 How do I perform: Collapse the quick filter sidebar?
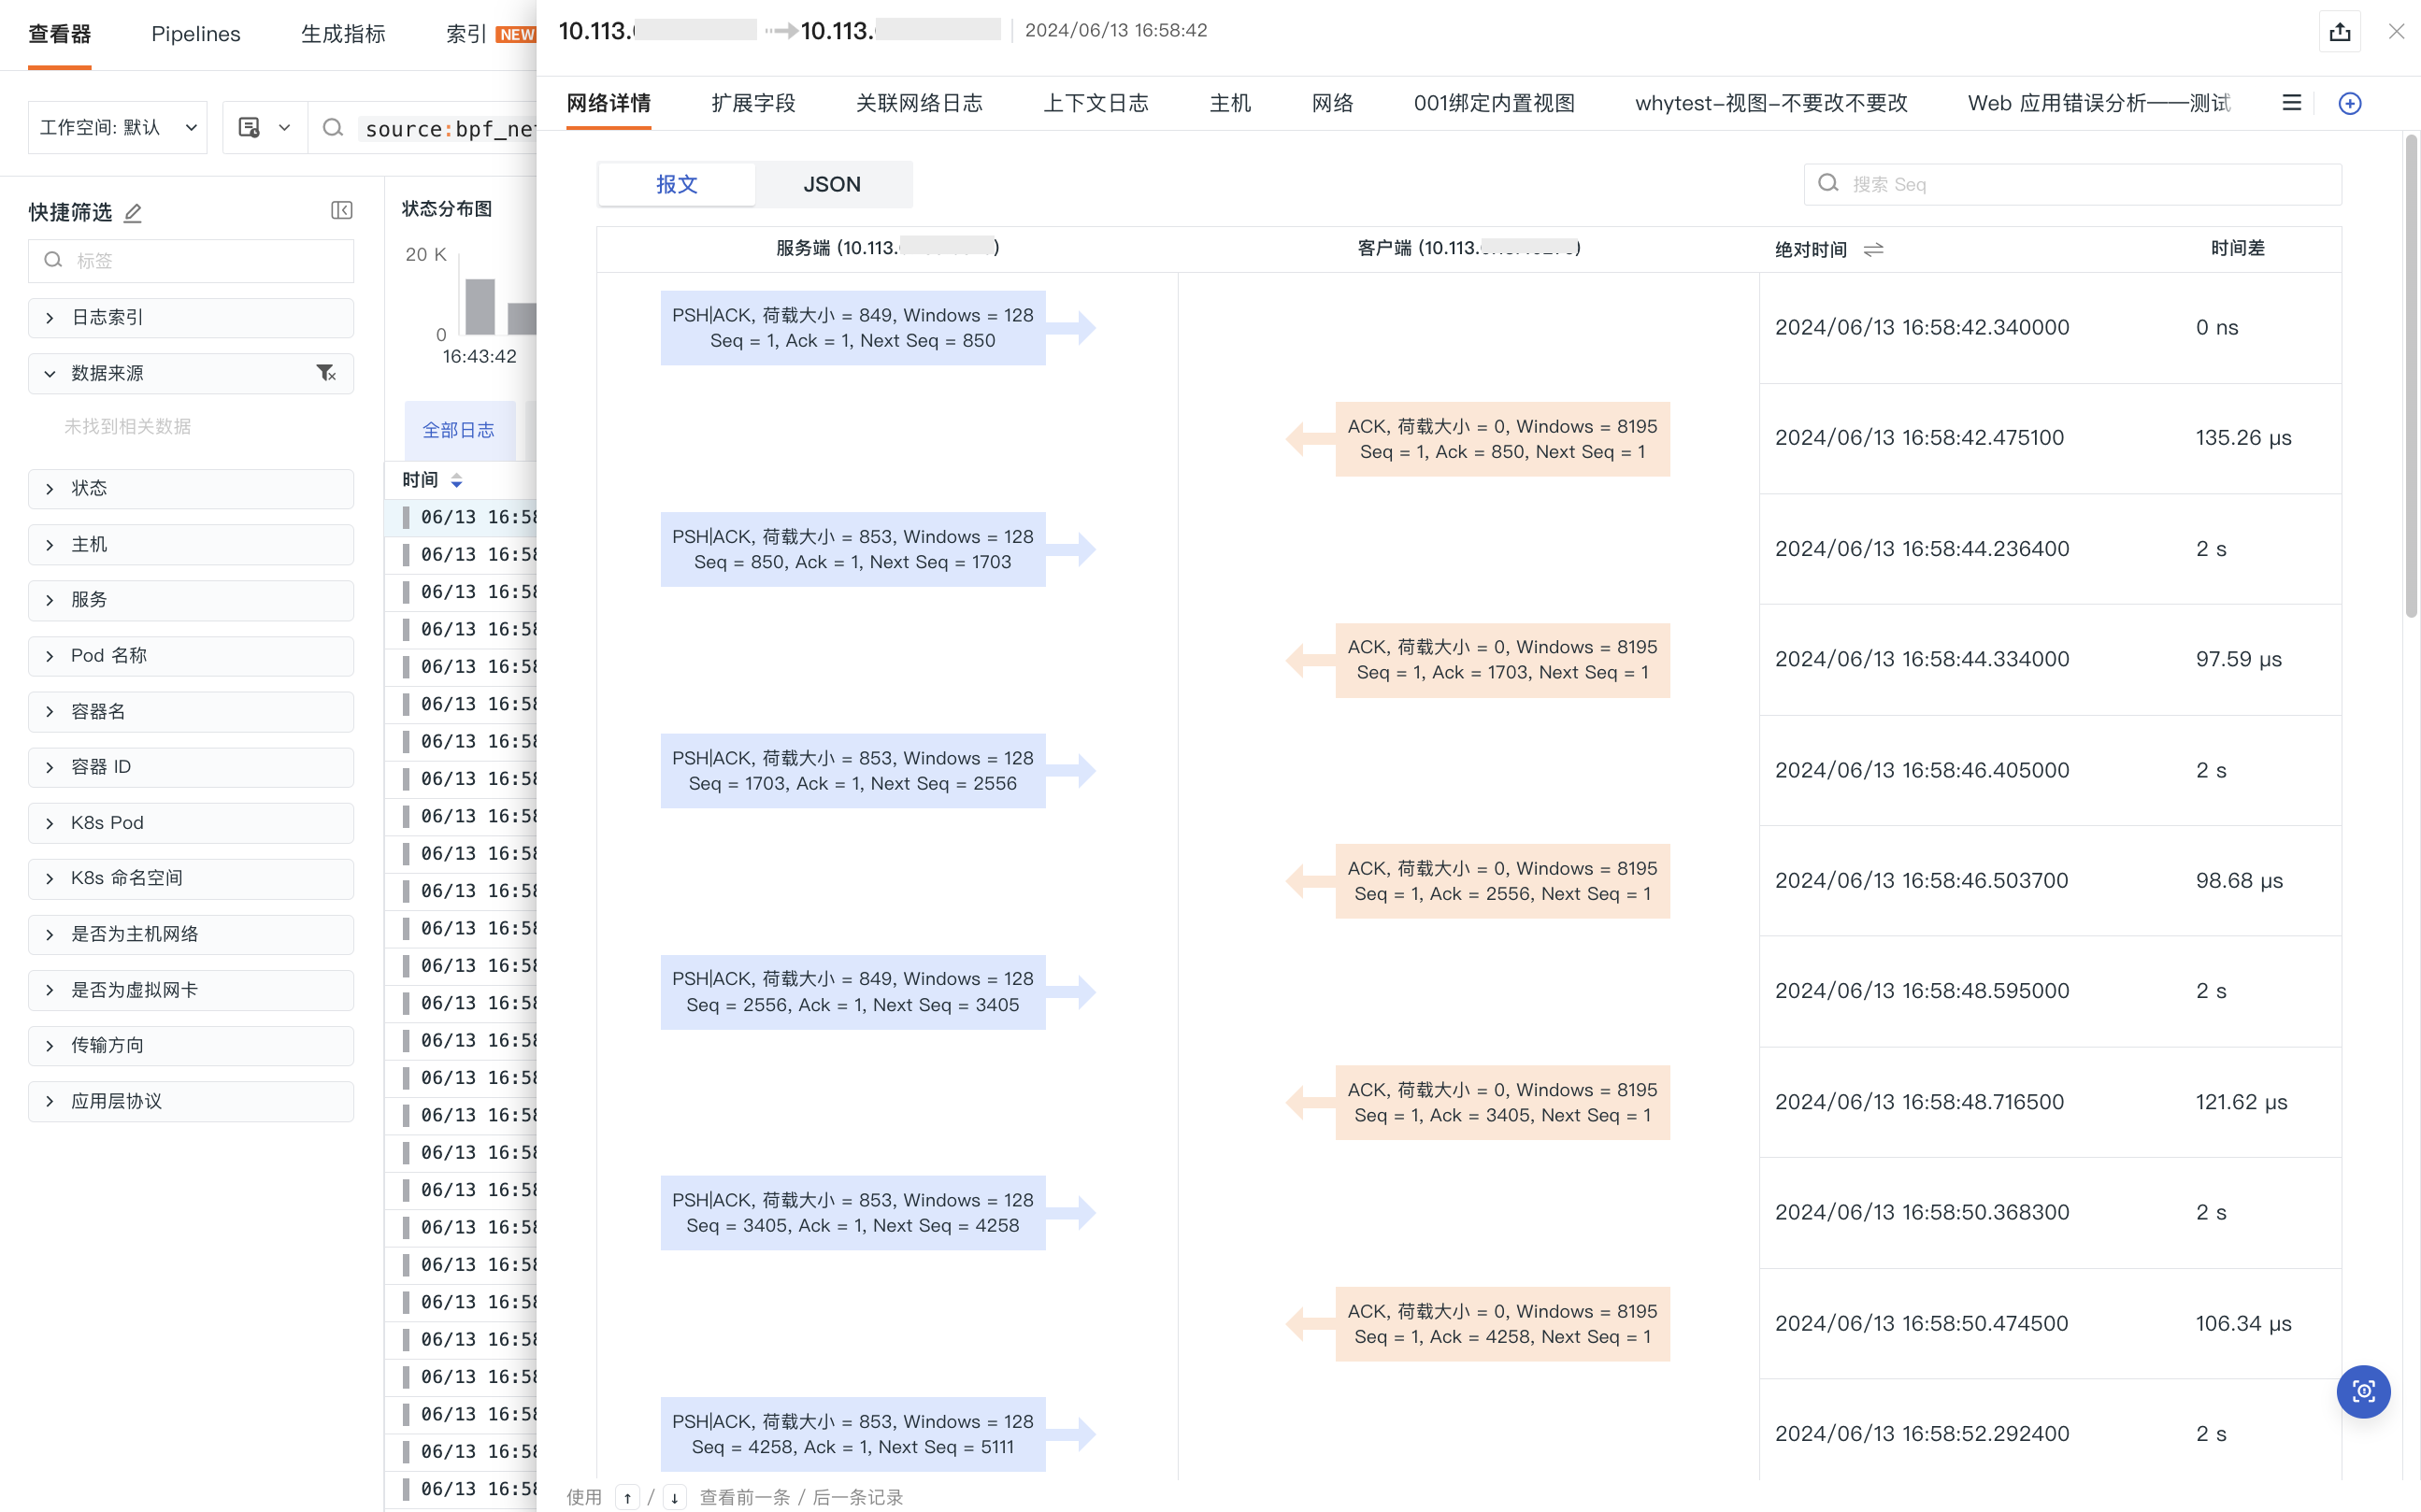pos(341,210)
